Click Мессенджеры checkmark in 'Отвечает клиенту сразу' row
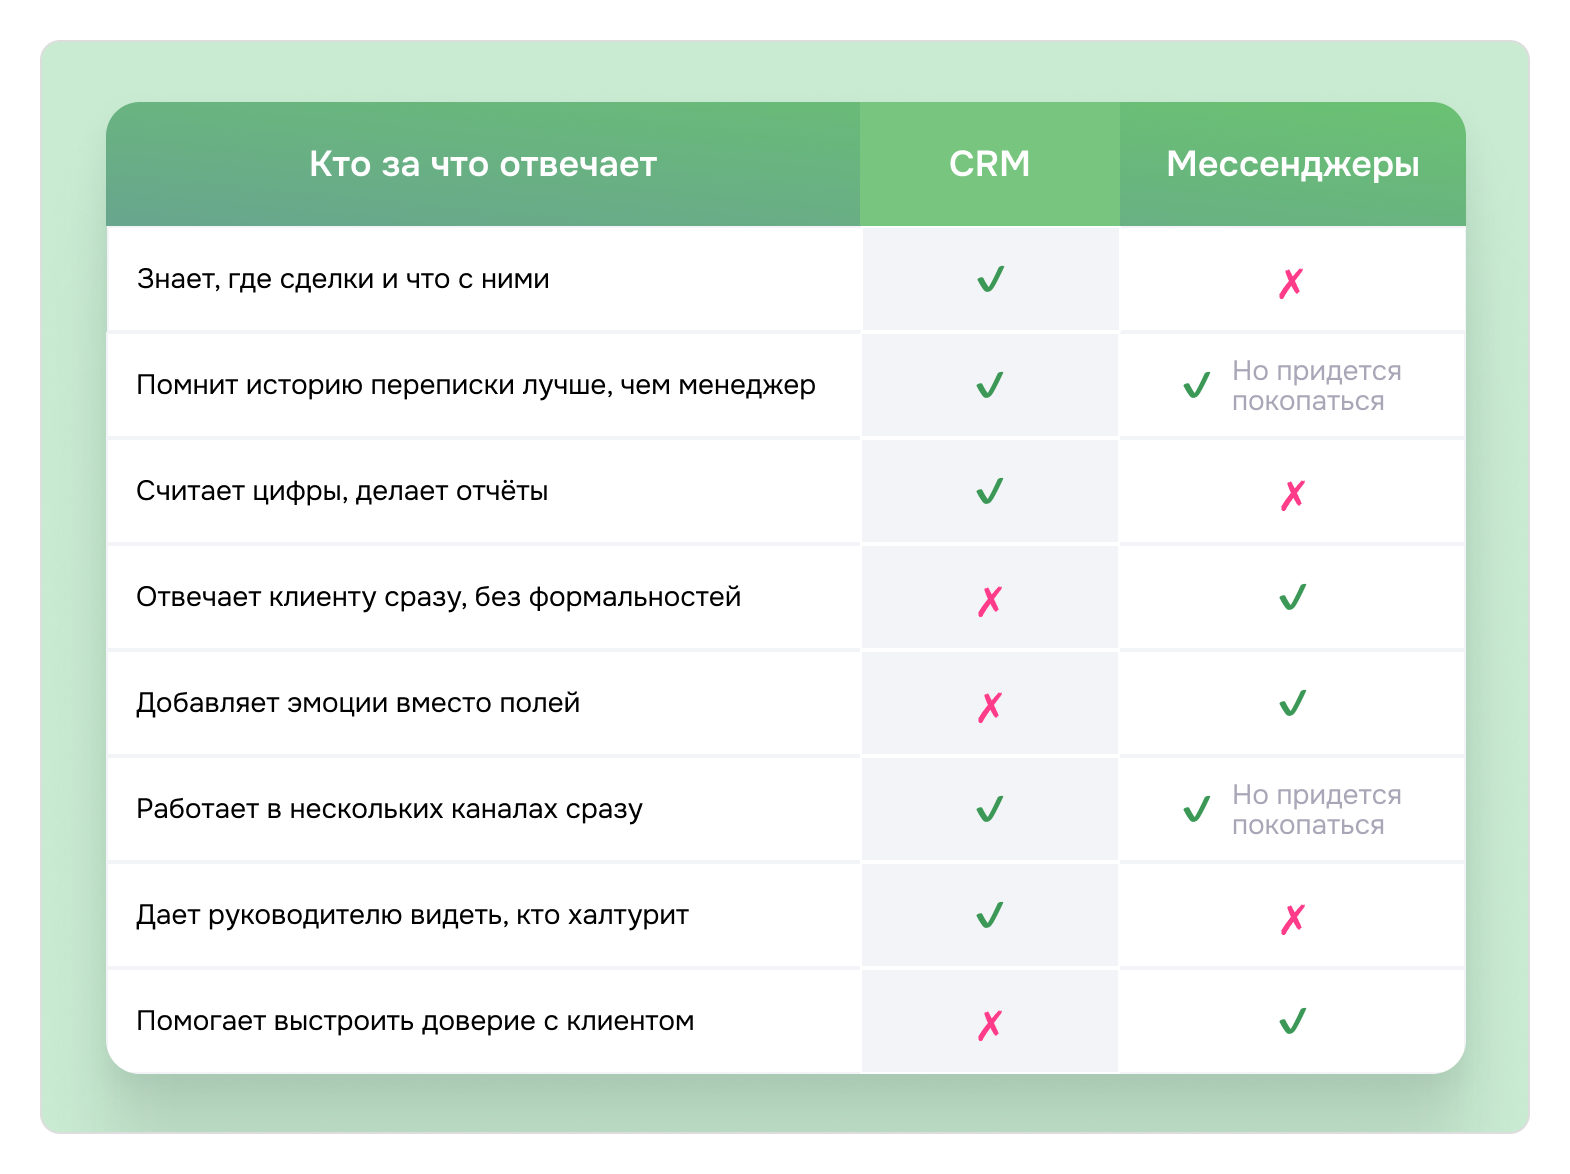The image size is (1570, 1174). (1292, 597)
